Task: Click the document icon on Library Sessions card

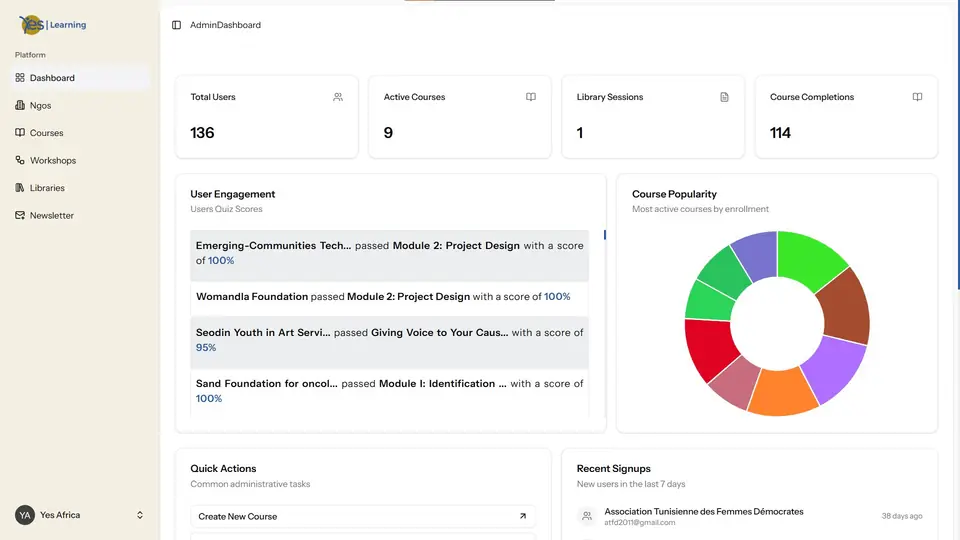Action: pyautogui.click(x=724, y=97)
